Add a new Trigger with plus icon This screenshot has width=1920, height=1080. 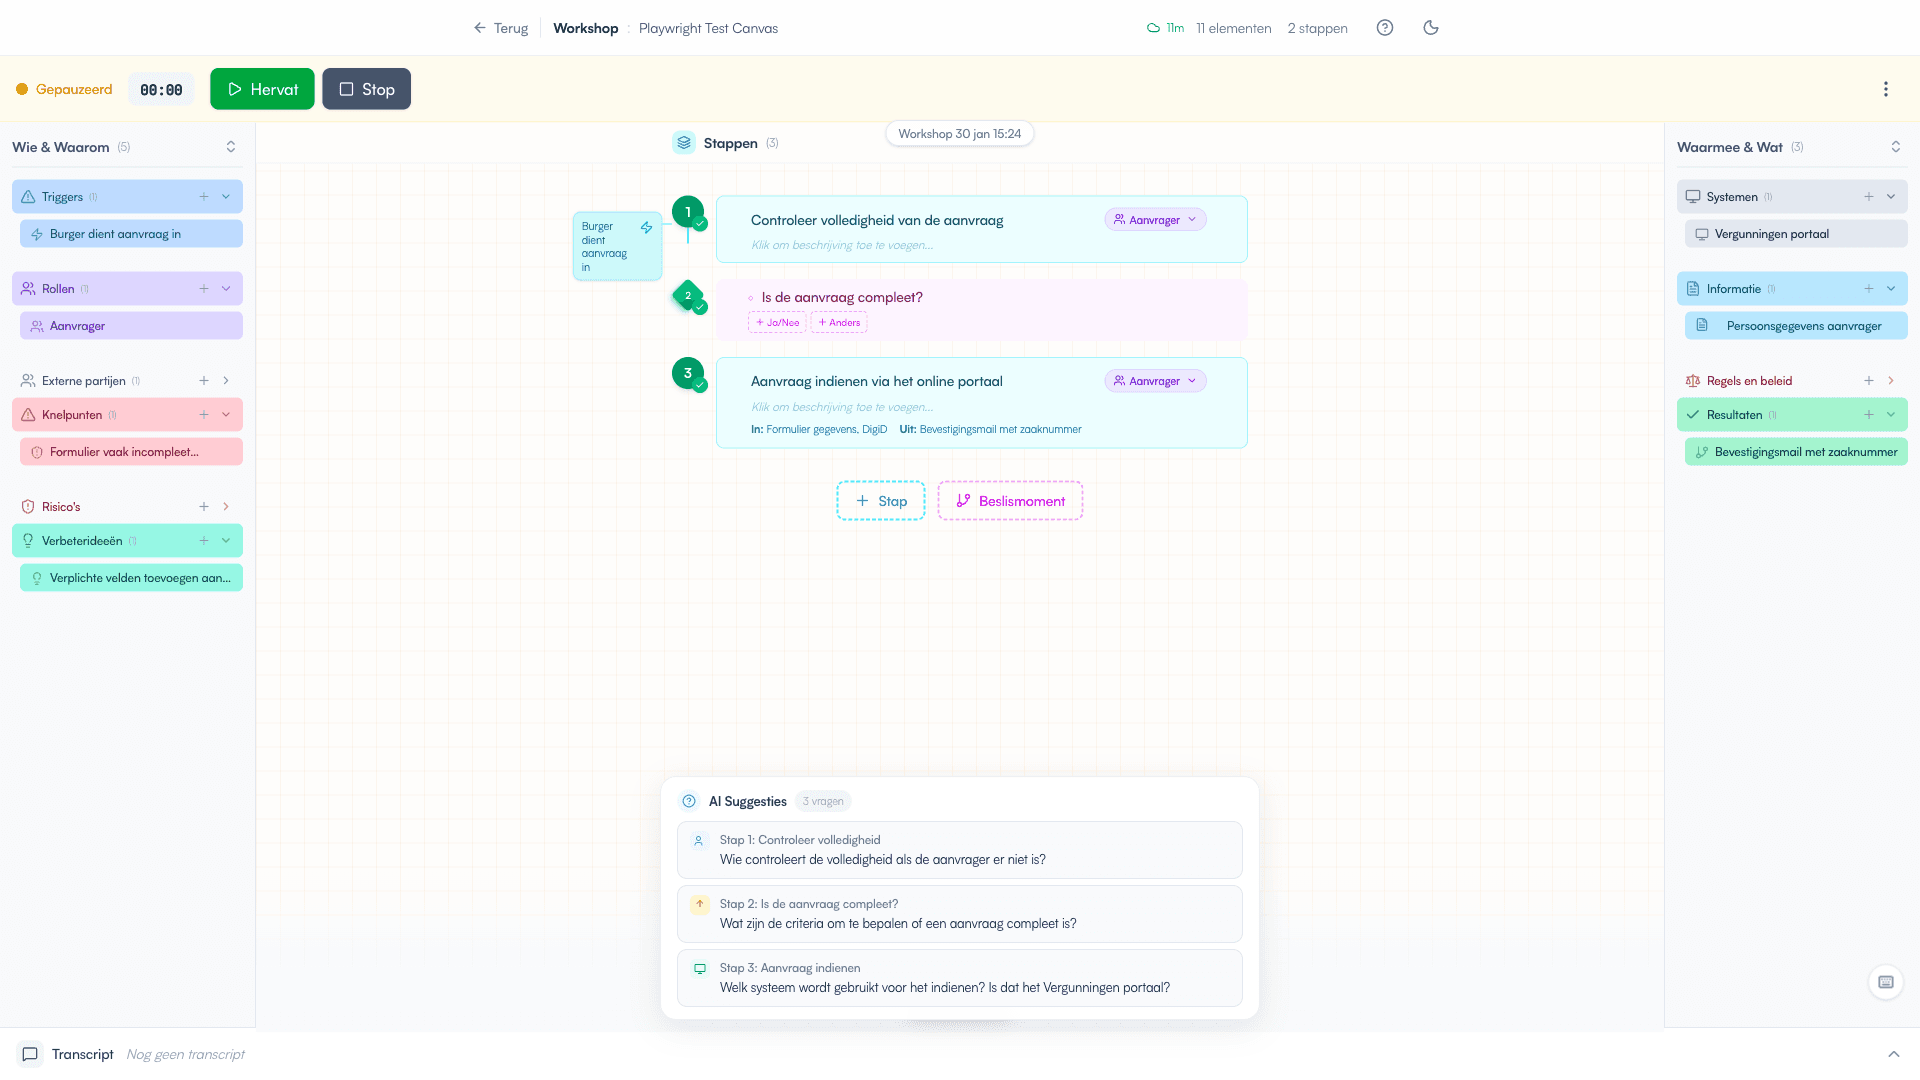204,197
